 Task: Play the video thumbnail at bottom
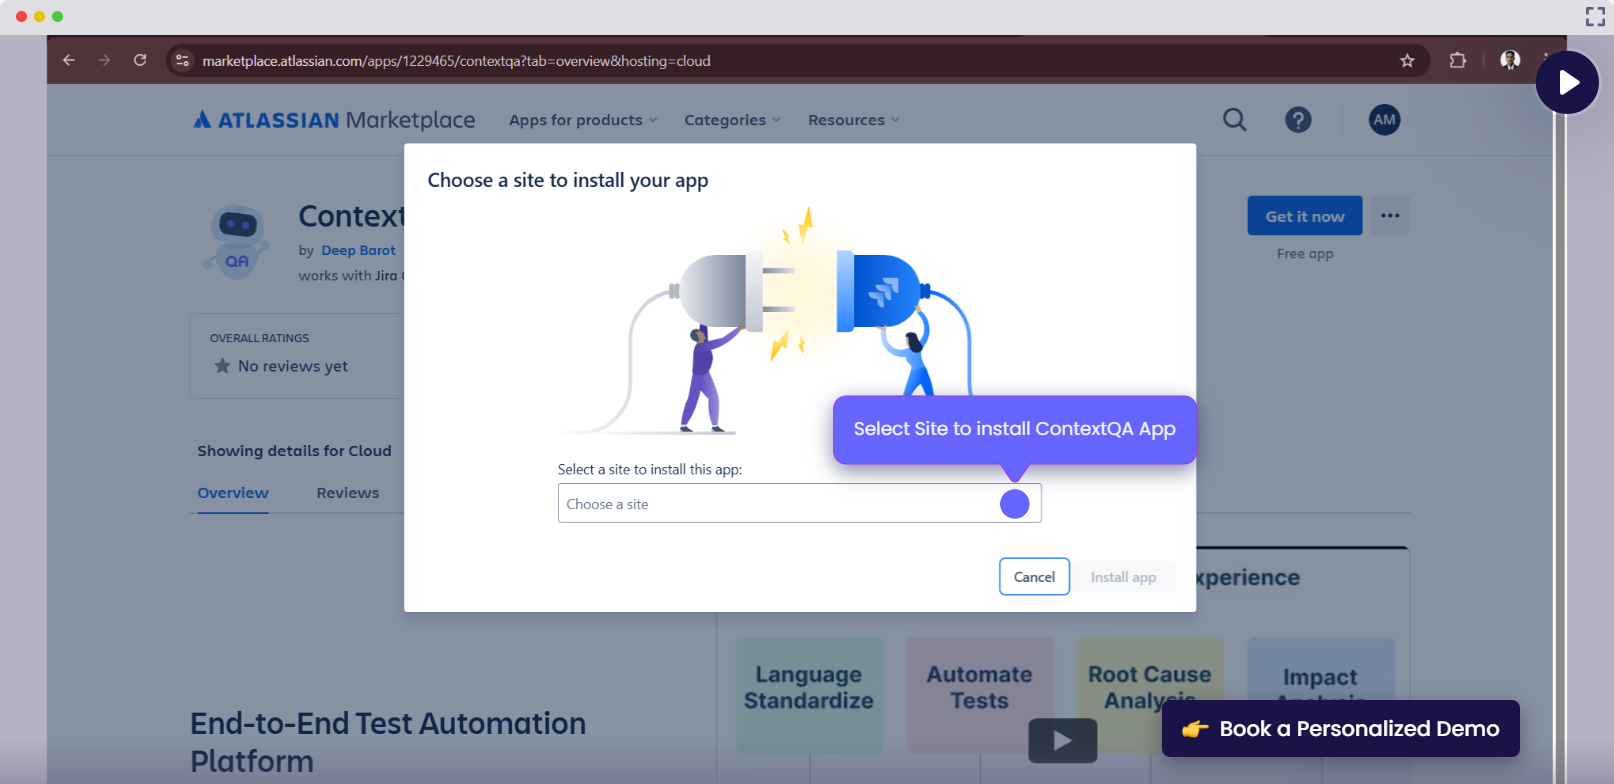(x=1062, y=741)
